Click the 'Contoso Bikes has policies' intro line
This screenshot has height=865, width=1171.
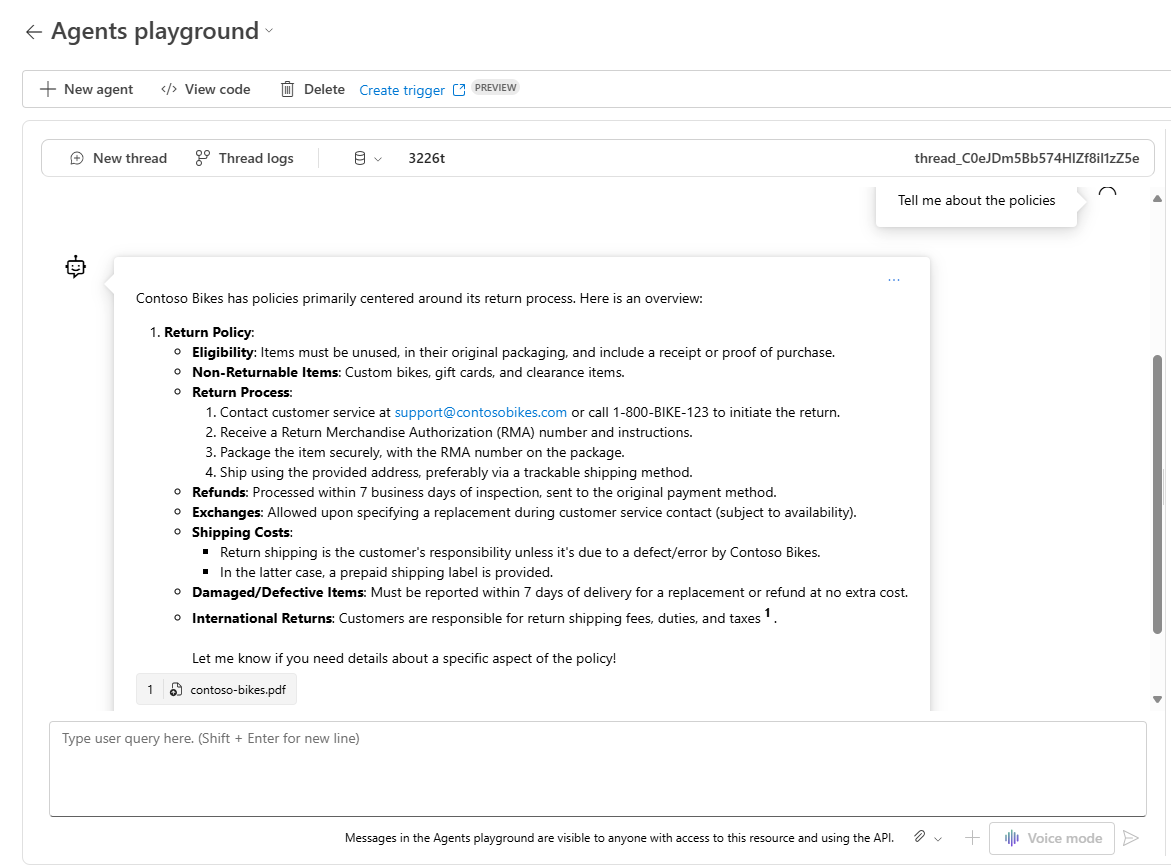point(419,299)
